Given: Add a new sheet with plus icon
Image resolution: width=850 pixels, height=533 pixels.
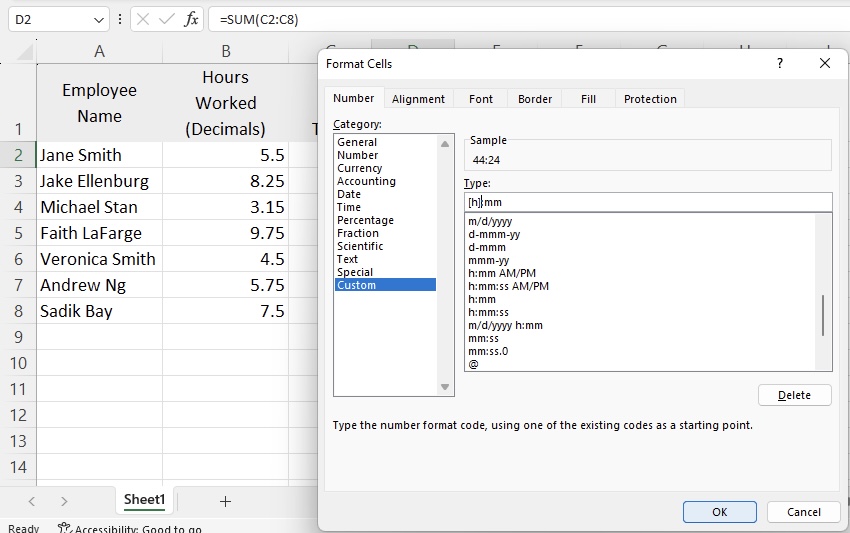Looking at the screenshot, I should coord(226,502).
